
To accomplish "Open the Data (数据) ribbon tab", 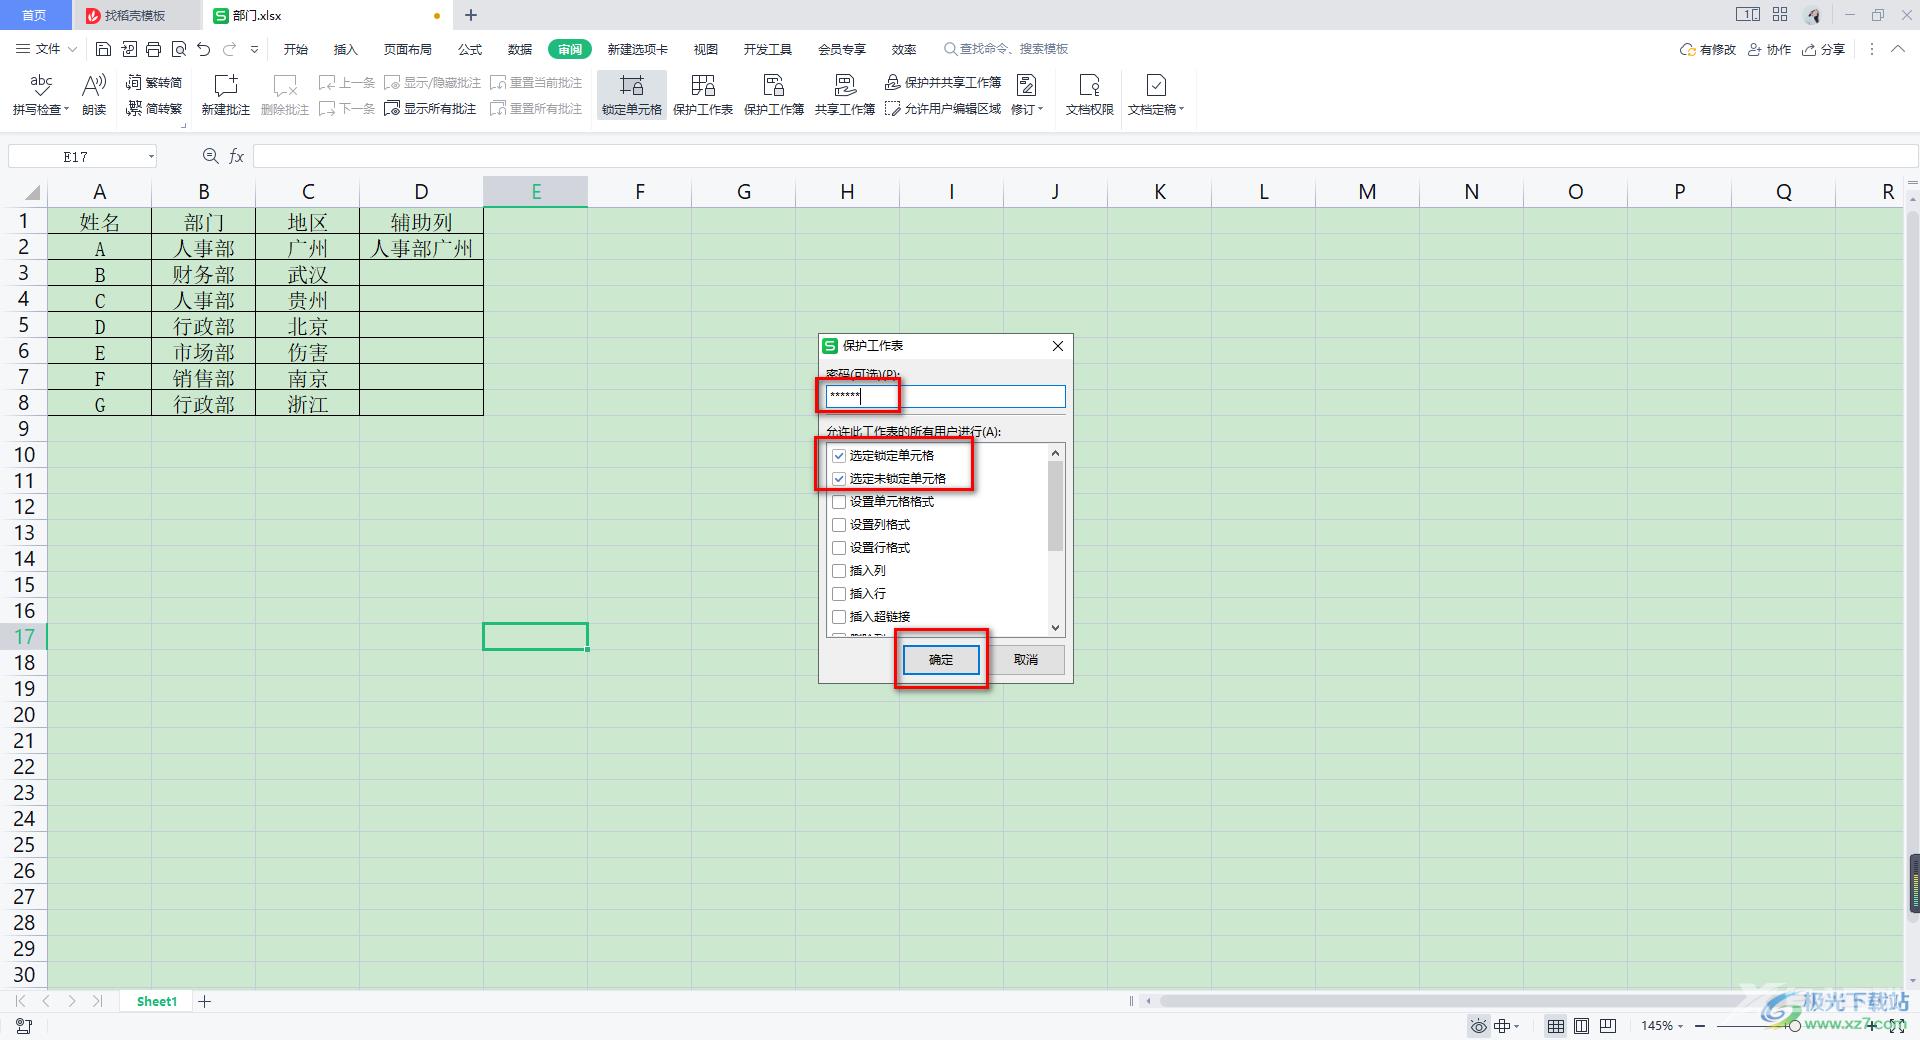I will (x=520, y=49).
